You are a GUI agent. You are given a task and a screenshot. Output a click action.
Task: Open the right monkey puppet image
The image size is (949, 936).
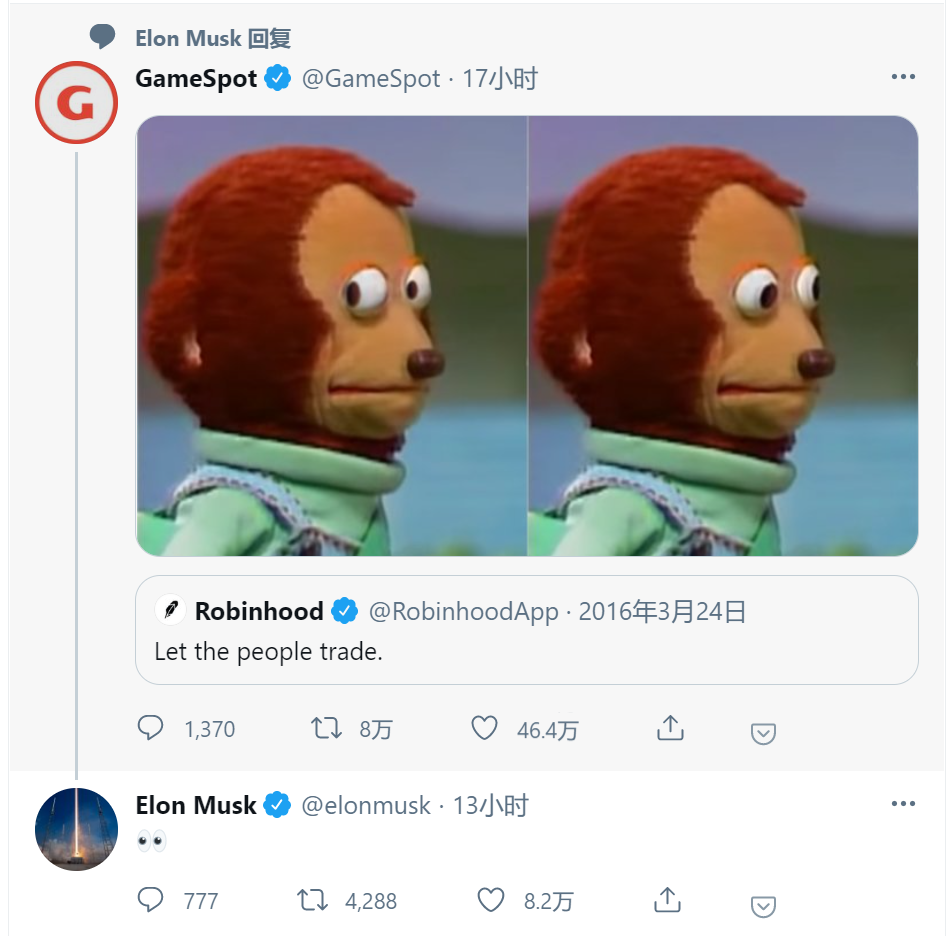(x=723, y=336)
